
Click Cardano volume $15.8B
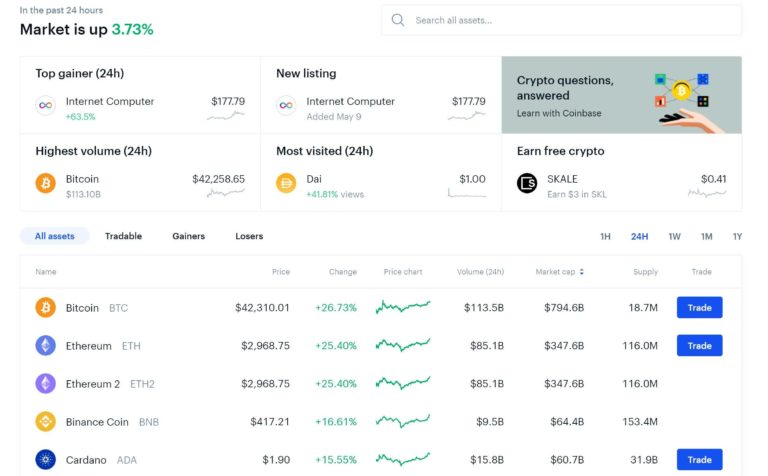[x=487, y=460]
